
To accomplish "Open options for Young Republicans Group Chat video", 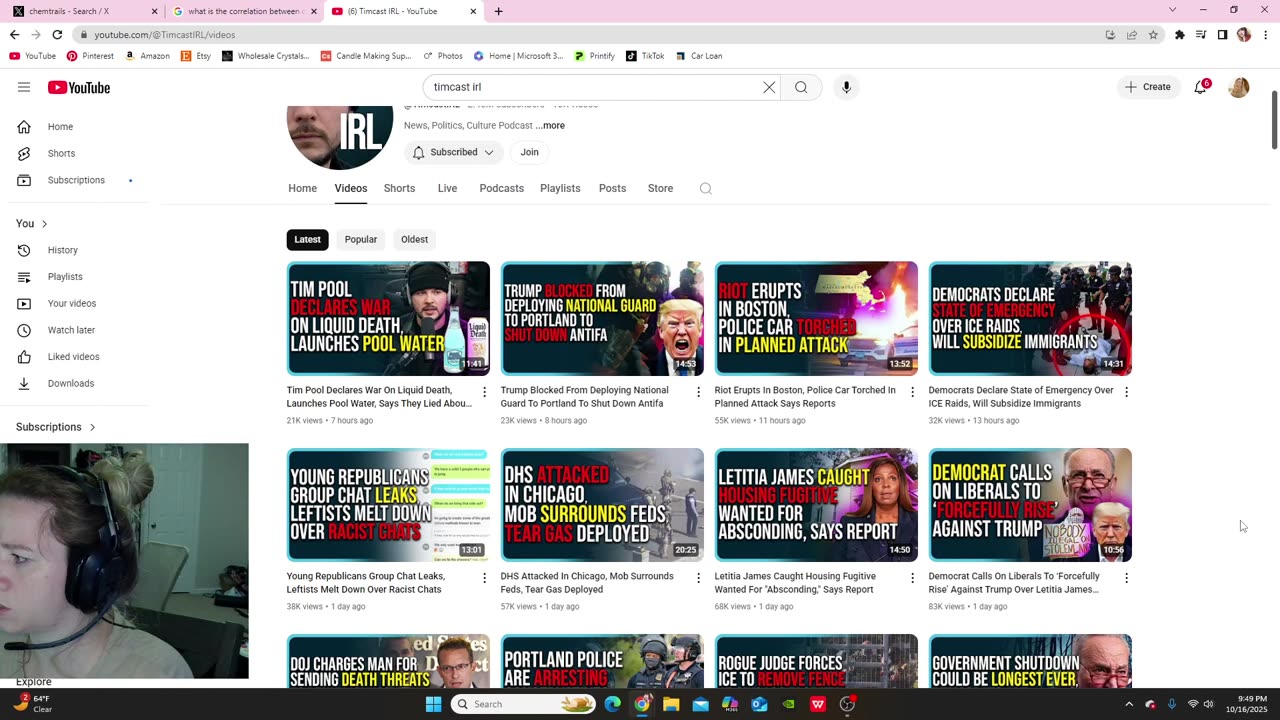I will pos(485,578).
